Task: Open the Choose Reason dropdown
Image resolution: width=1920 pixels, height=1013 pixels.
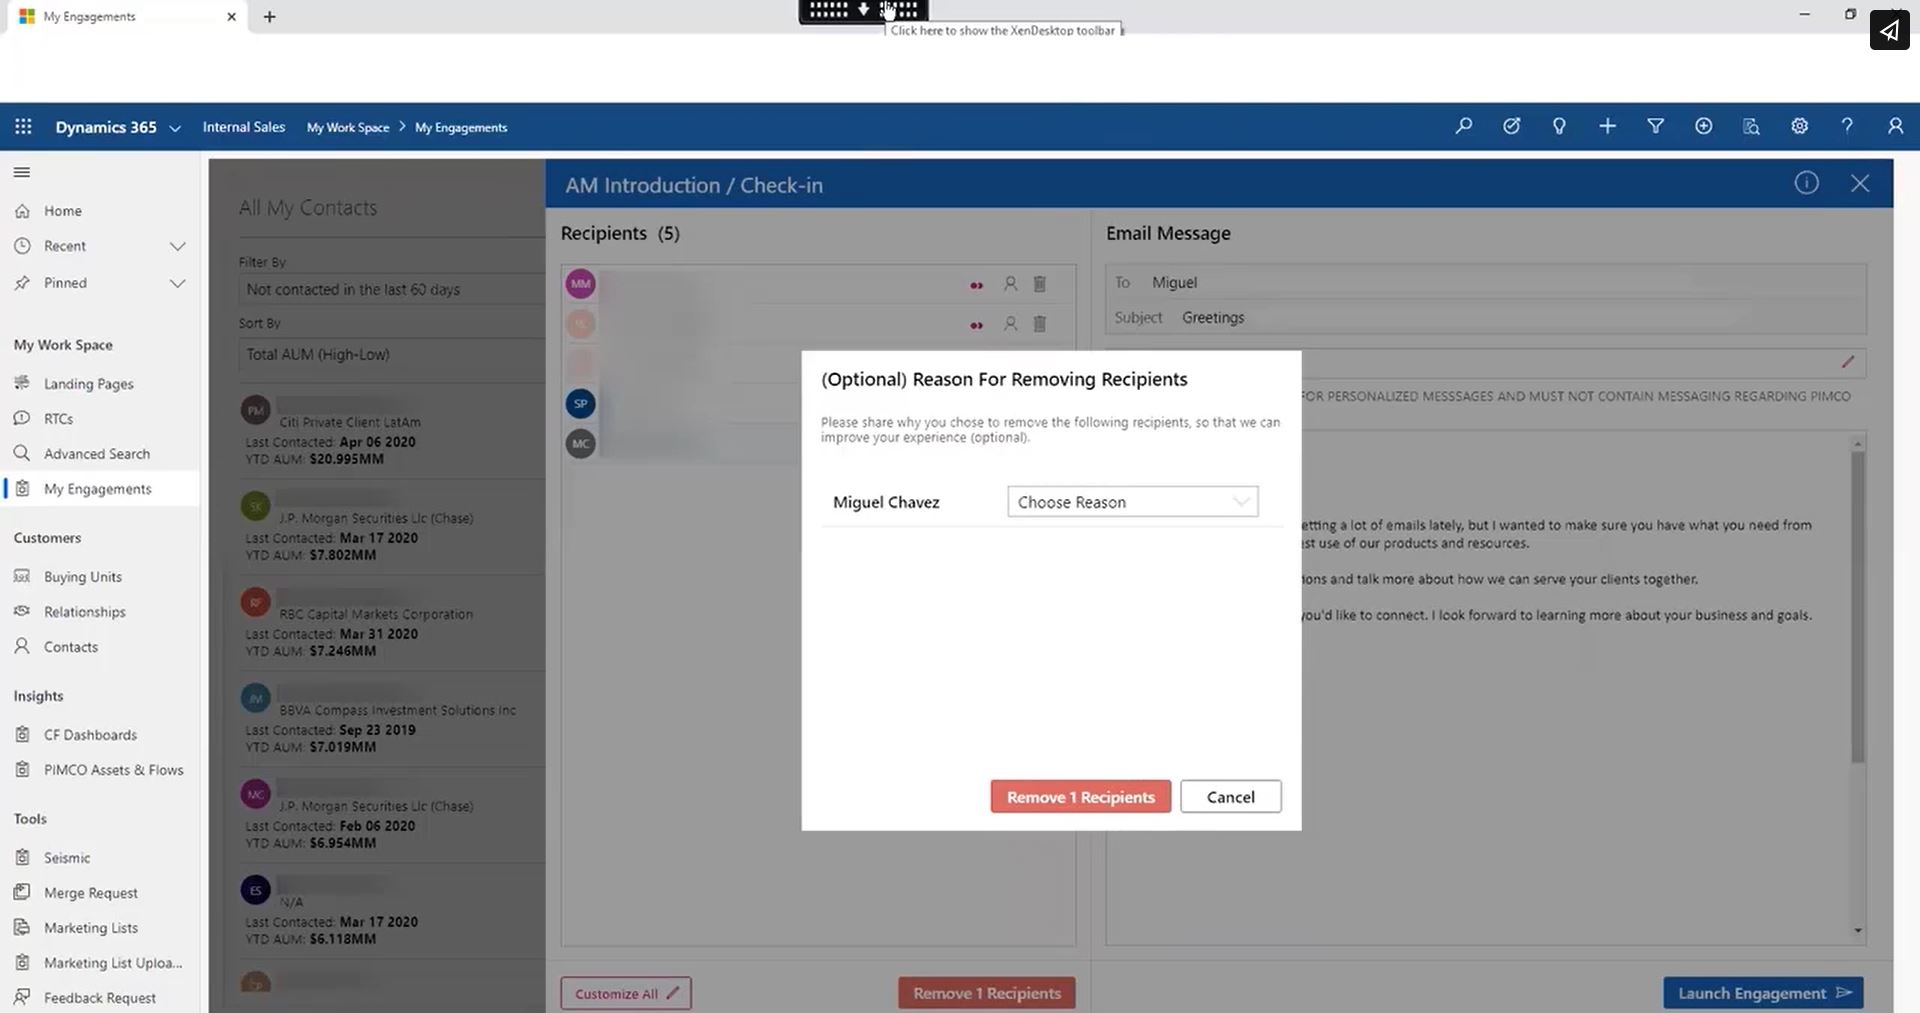Action: pyautogui.click(x=1132, y=502)
